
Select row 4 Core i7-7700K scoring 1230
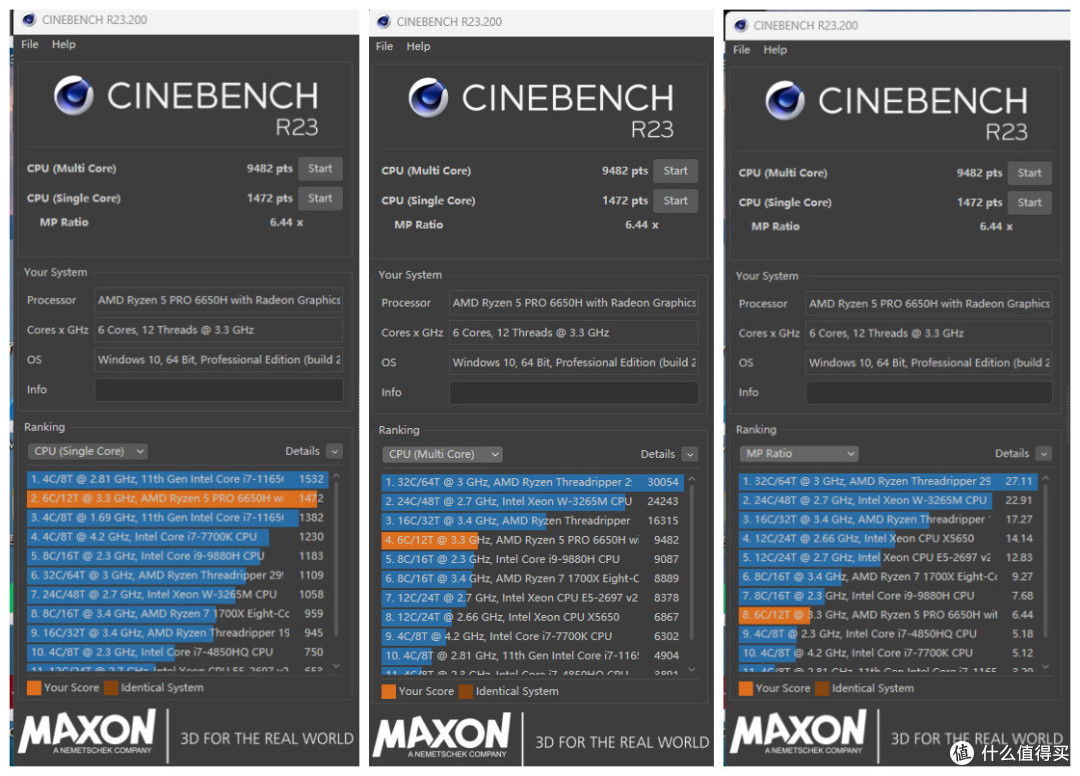pos(178,536)
